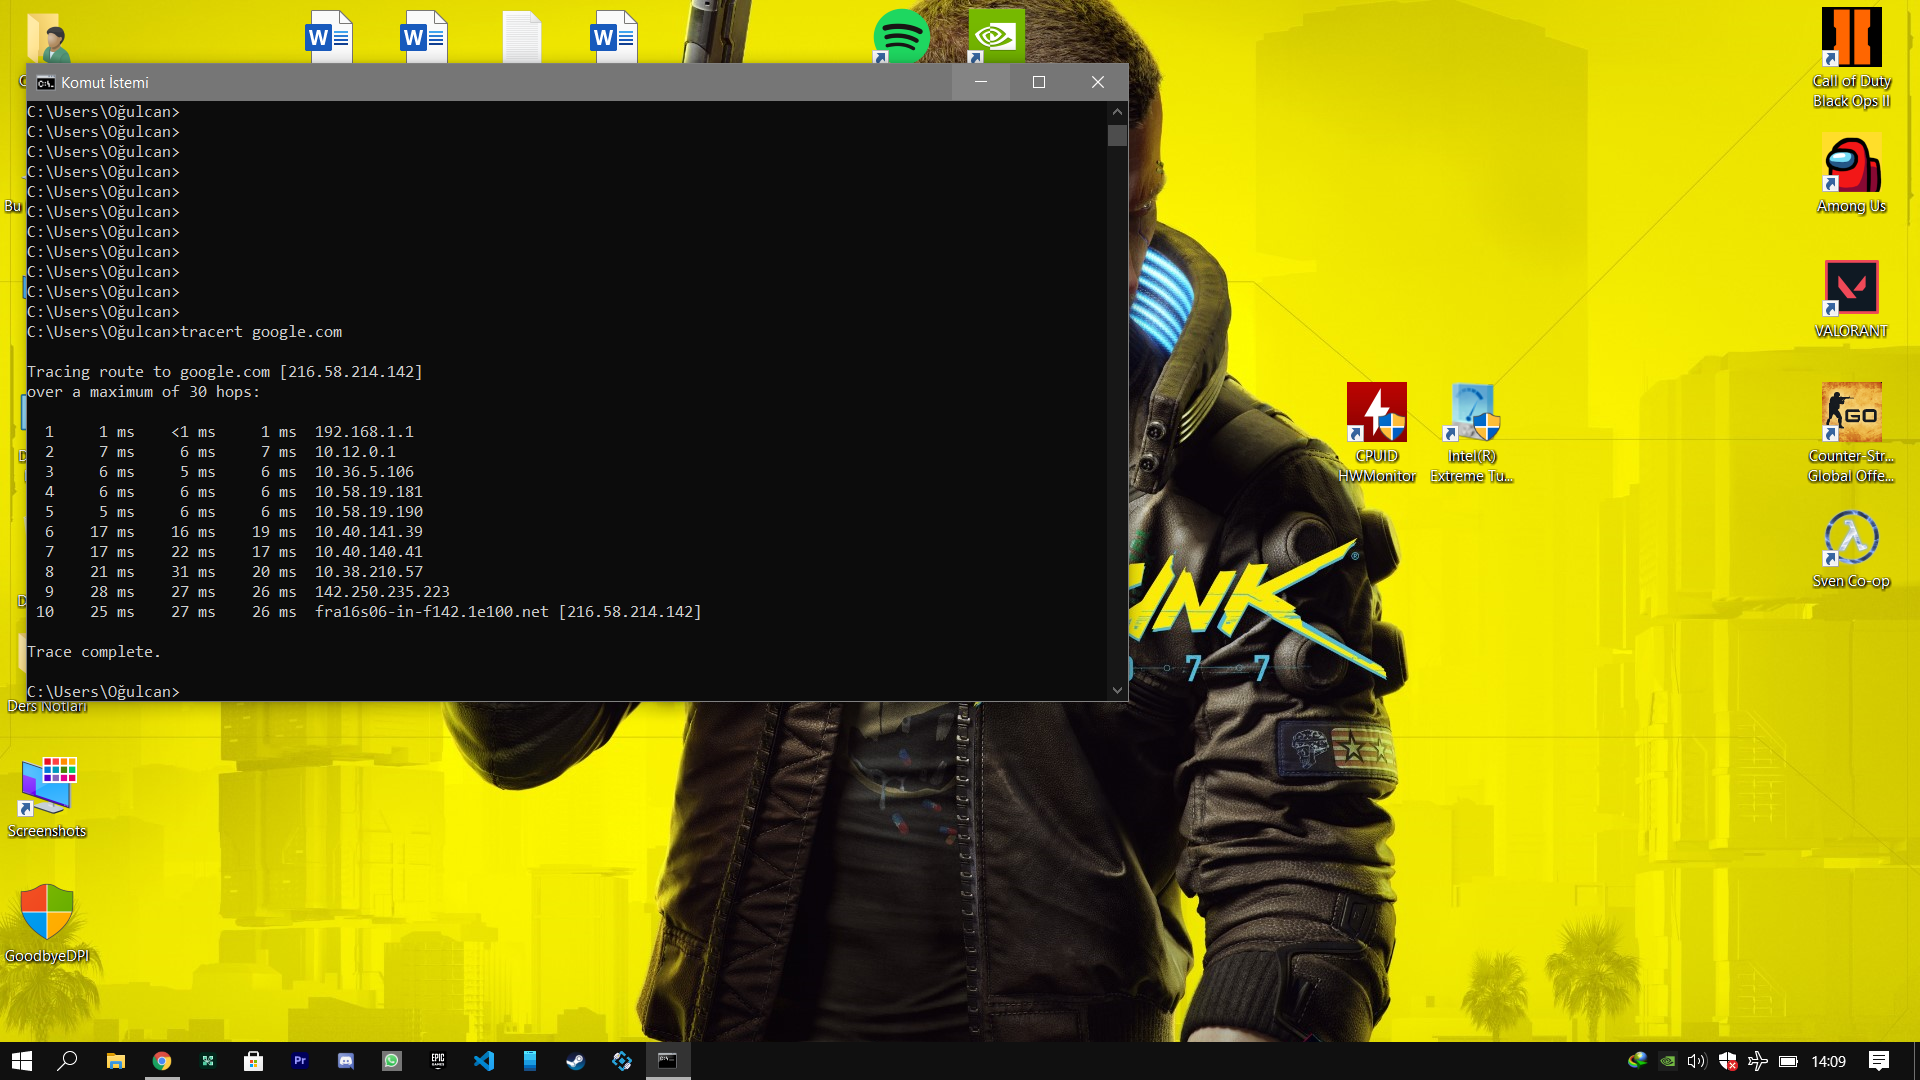This screenshot has width=1920, height=1080.
Task: Open Epic Games Launcher in taskbar
Action: (x=438, y=1061)
